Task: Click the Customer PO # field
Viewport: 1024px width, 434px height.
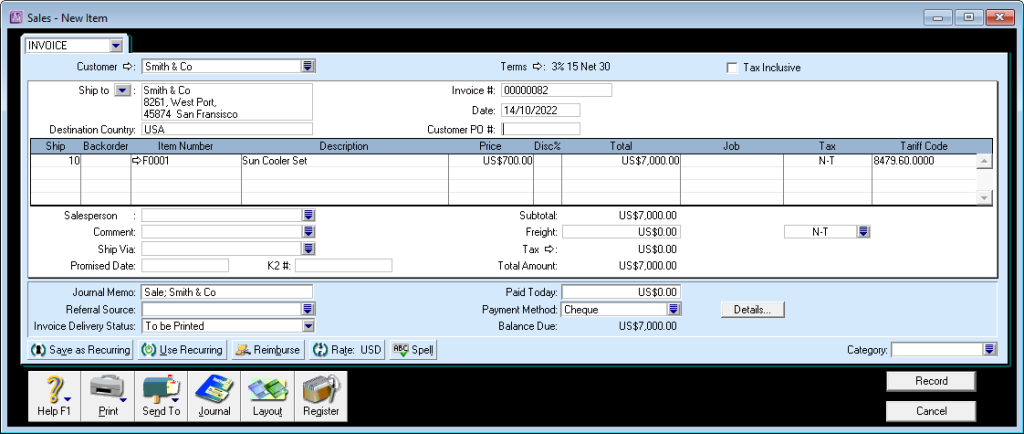Action: (541, 129)
